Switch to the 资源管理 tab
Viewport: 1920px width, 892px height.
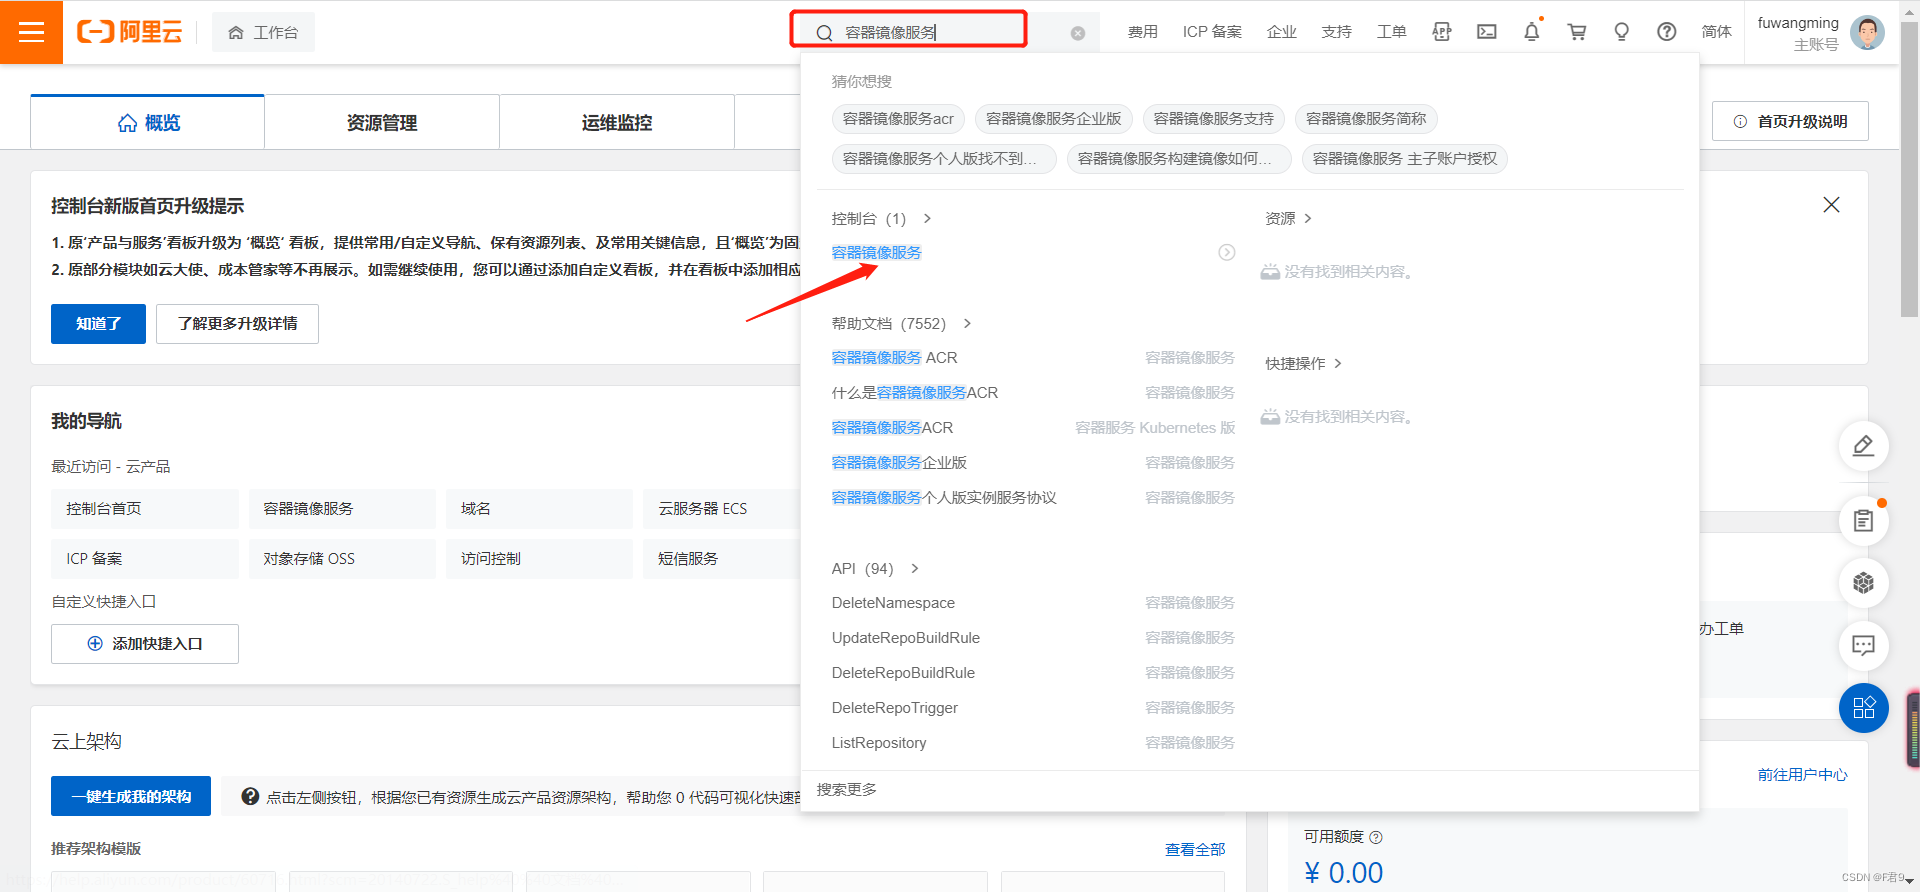(382, 122)
